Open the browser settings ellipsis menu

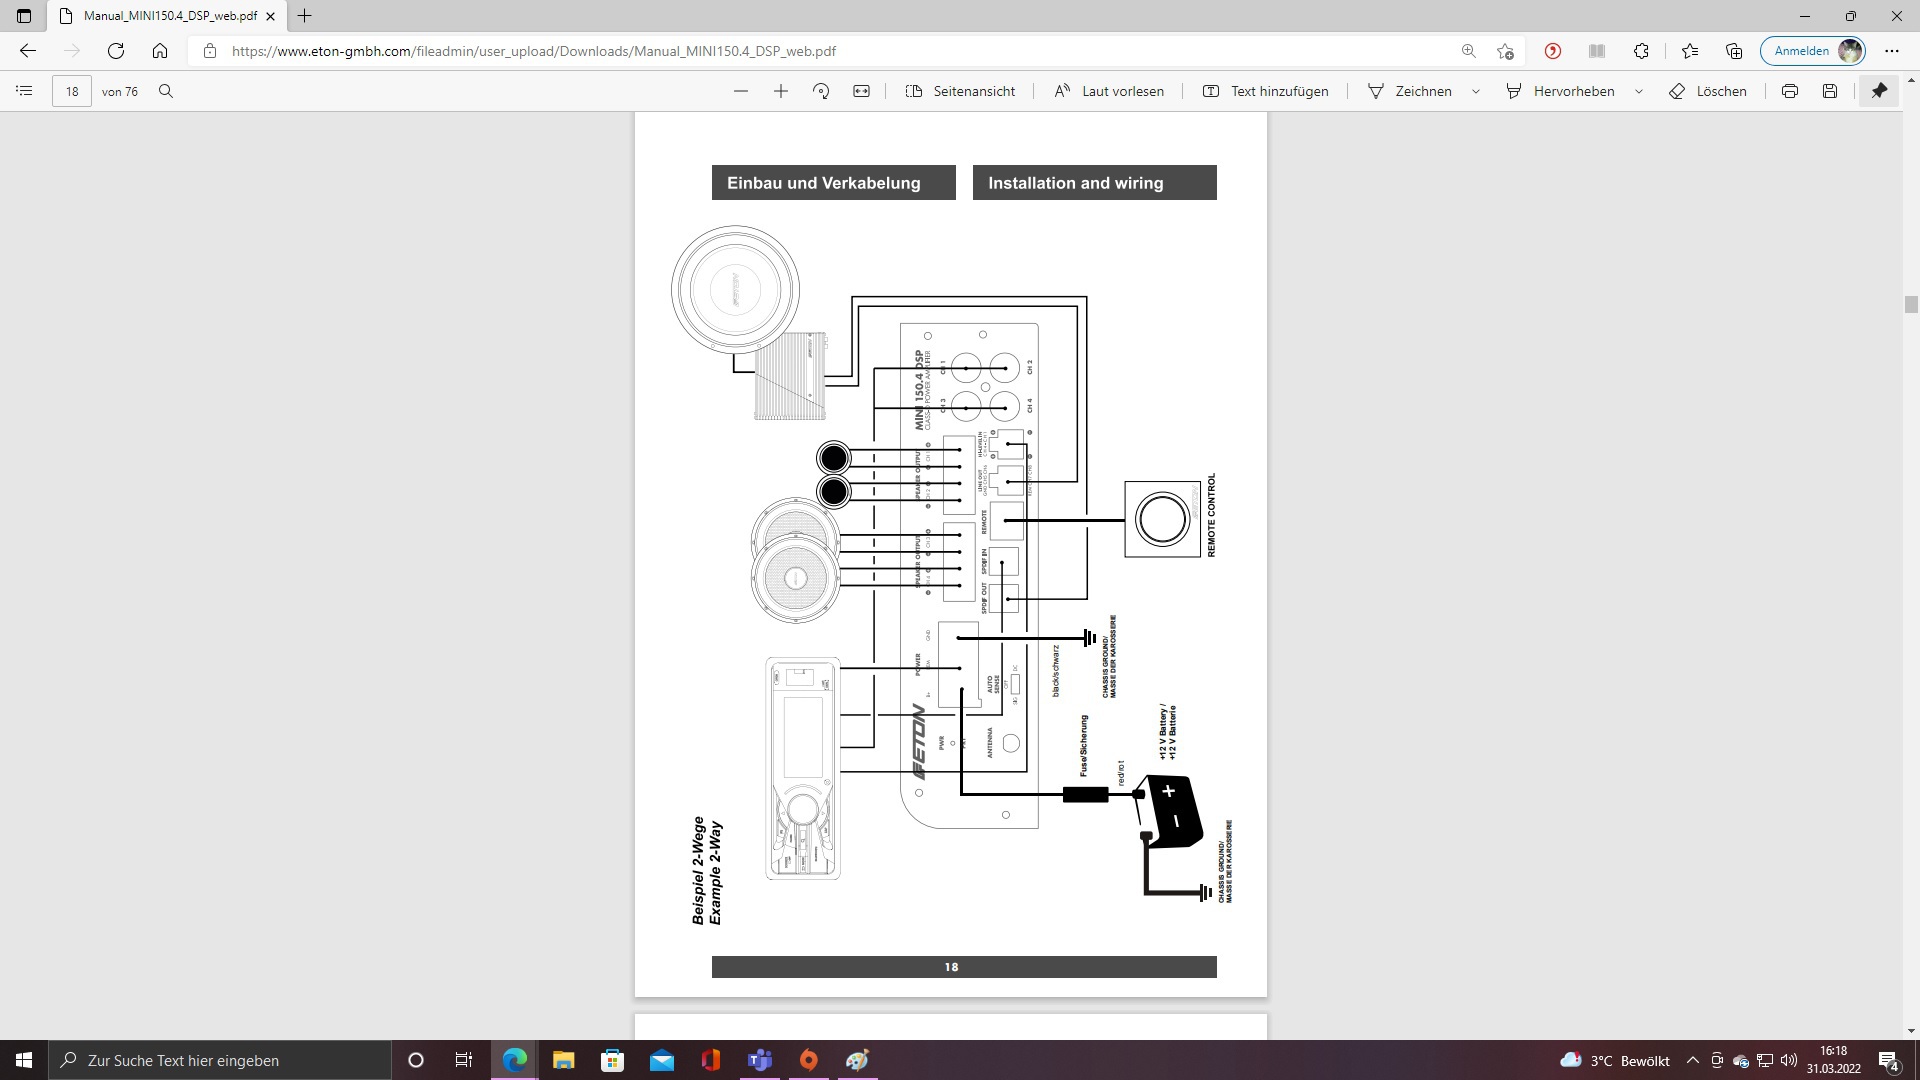pyautogui.click(x=1892, y=51)
